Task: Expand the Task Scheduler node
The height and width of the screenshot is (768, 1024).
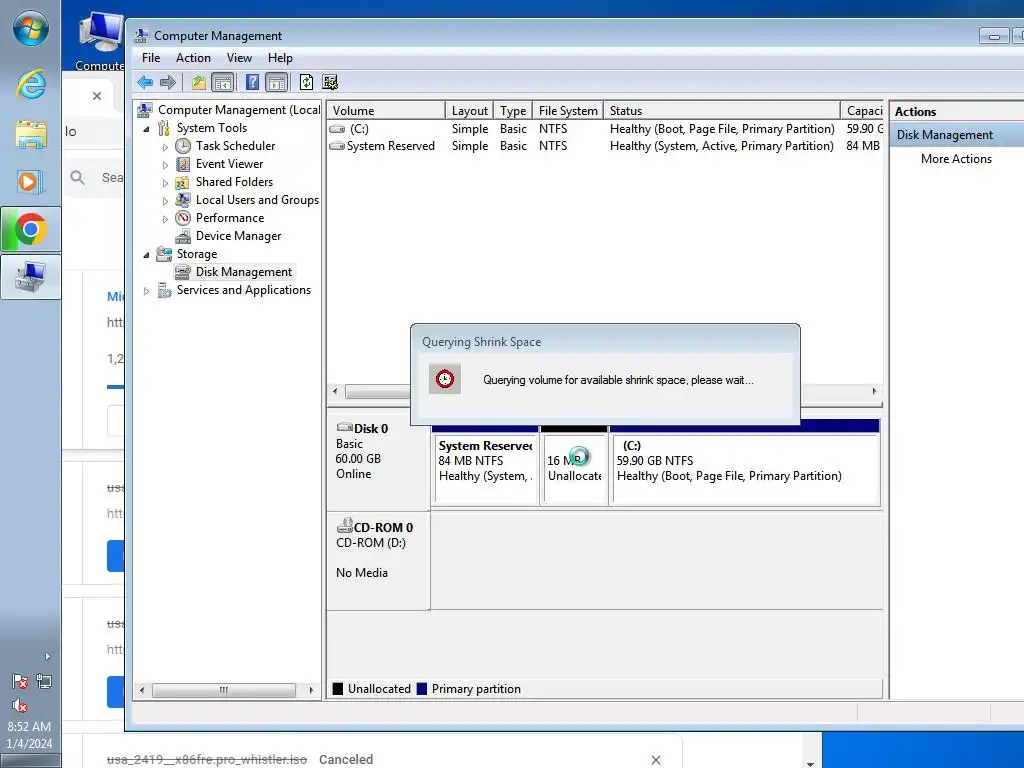Action: [x=165, y=147]
